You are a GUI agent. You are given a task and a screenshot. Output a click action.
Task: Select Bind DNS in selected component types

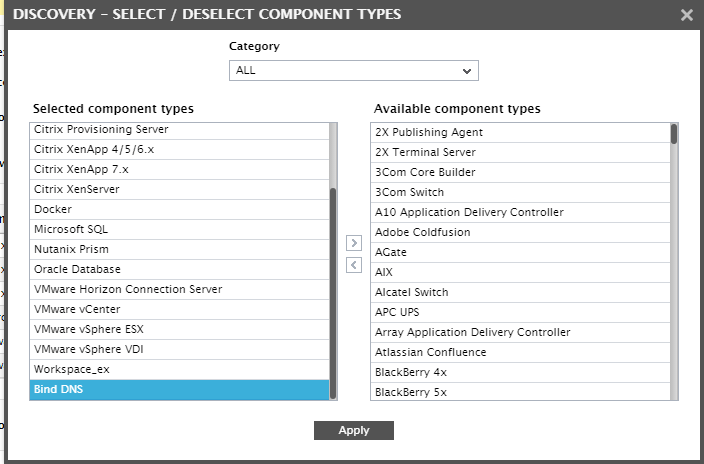179,389
